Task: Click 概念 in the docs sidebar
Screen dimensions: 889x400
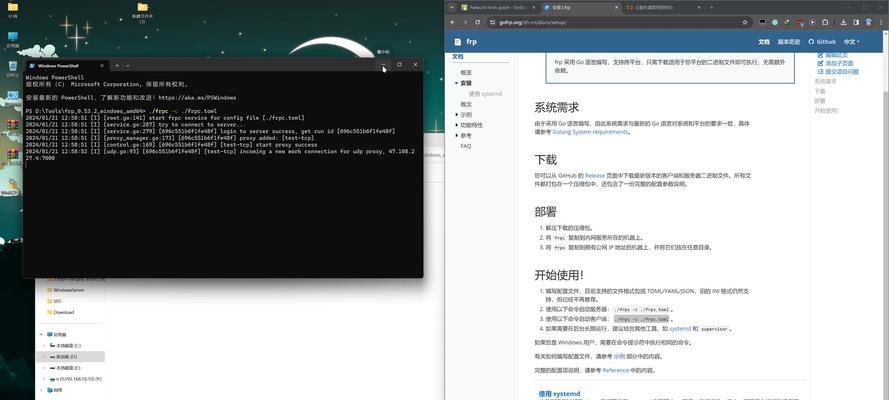Action: 466,104
